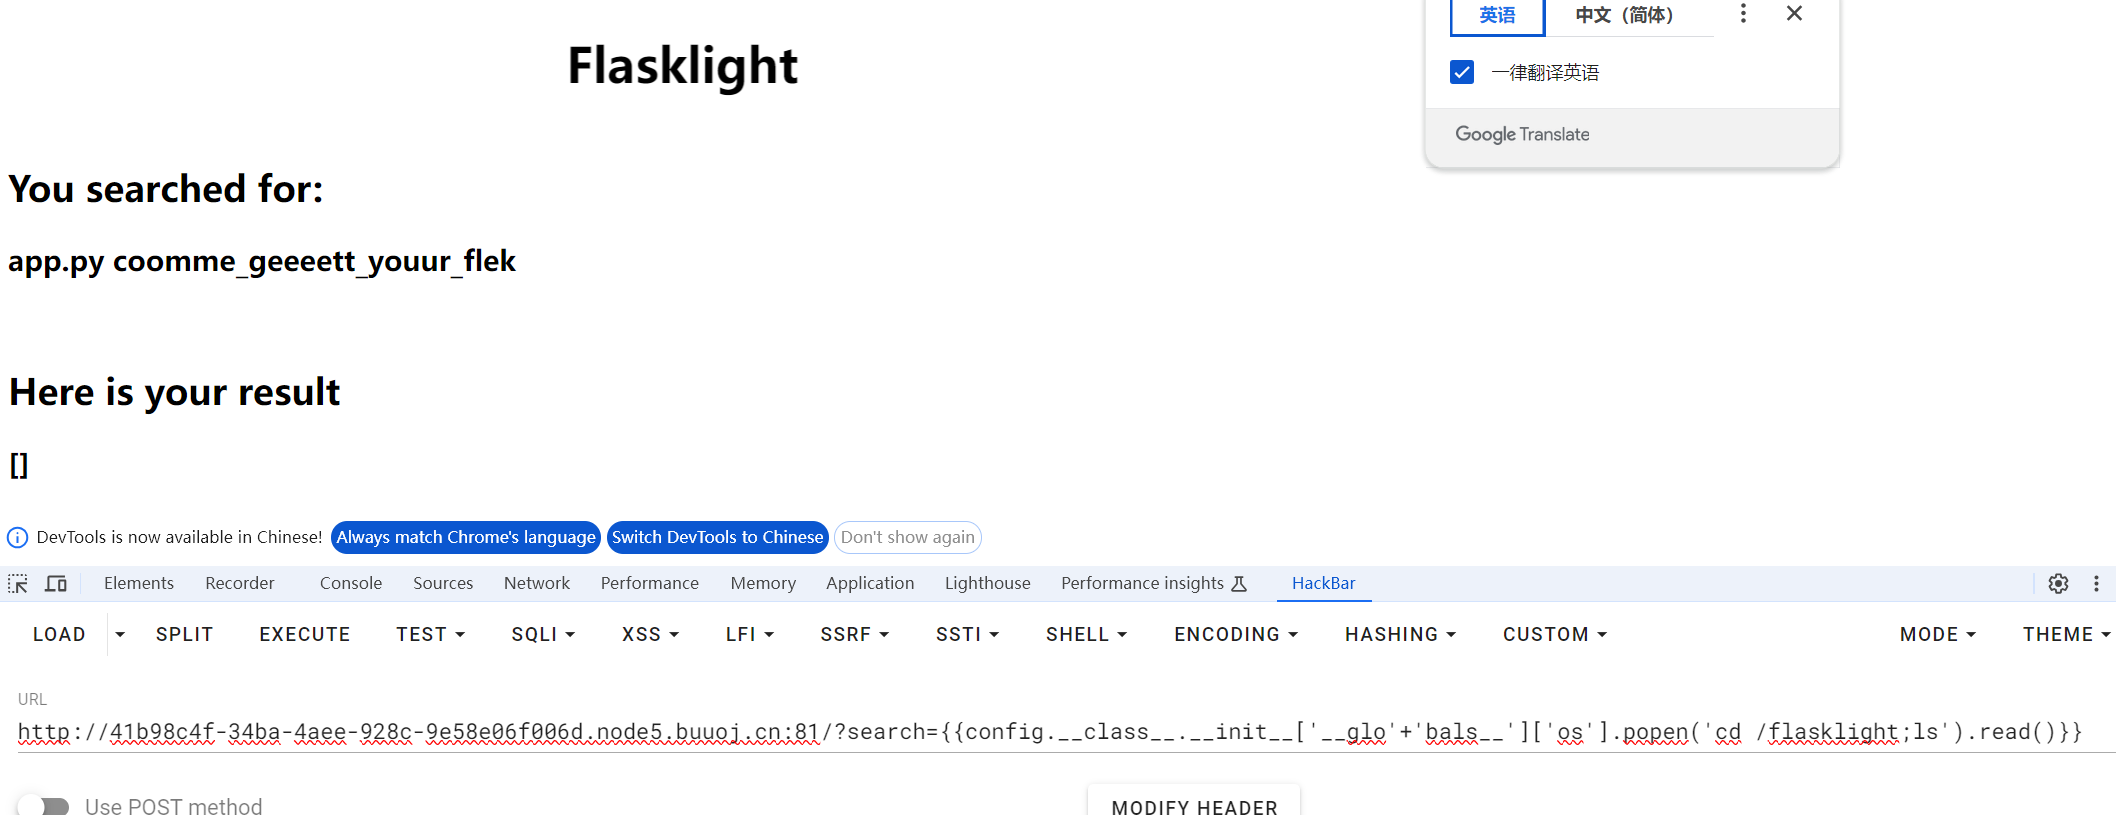Click text app.py coomme_geeeett_youur_flek
The height and width of the screenshot is (815, 2116).
point(262,261)
